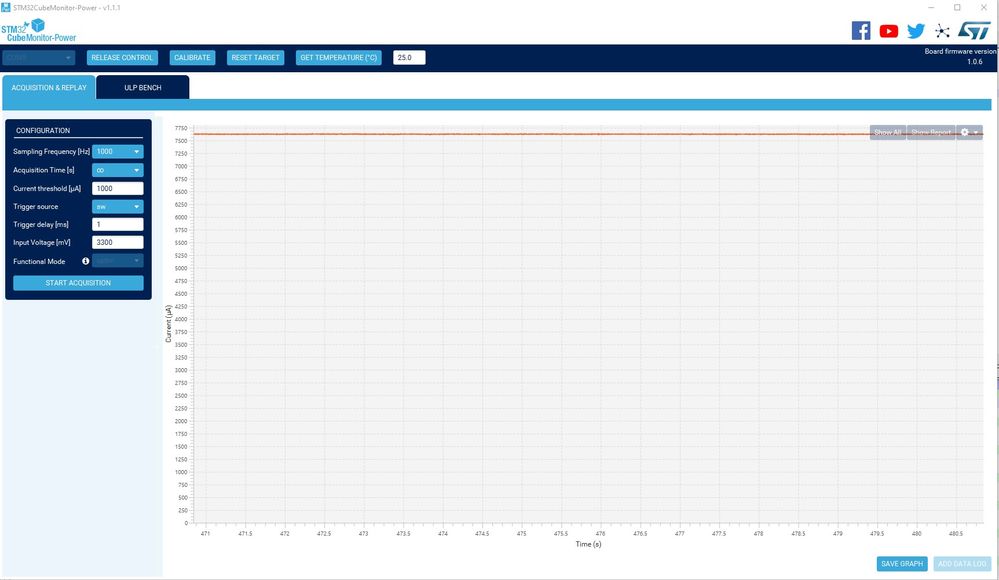Click the ST community network icon
This screenshot has width=999, height=580.
[942, 31]
